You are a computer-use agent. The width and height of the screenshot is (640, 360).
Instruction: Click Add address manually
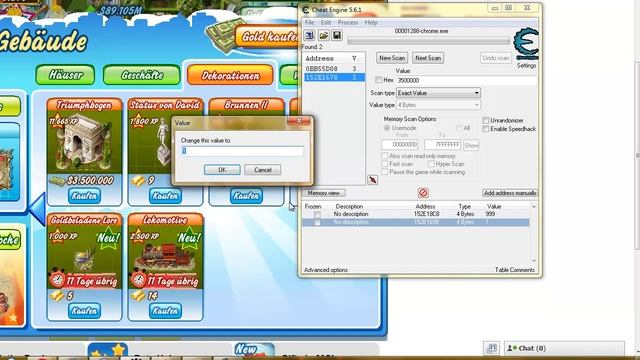pyautogui.click(x=510, y=193)
